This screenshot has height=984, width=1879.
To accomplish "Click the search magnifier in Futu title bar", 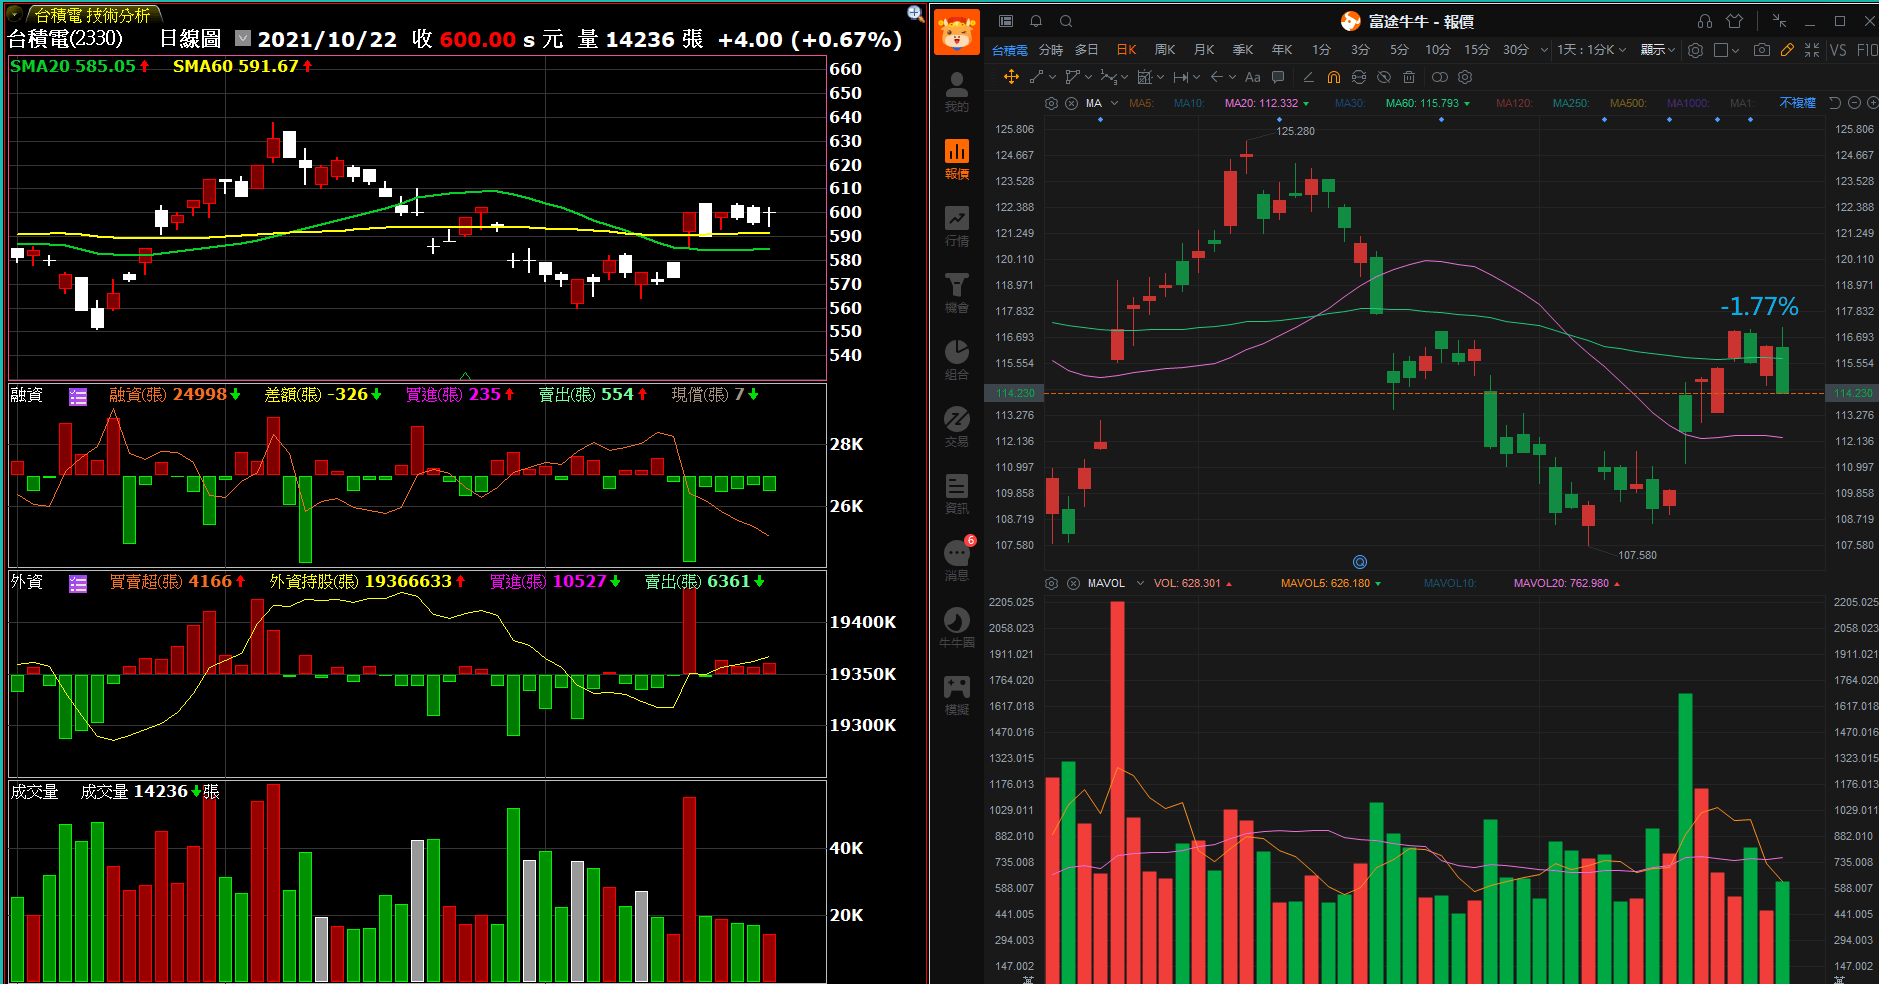I will coord(1066,21).
